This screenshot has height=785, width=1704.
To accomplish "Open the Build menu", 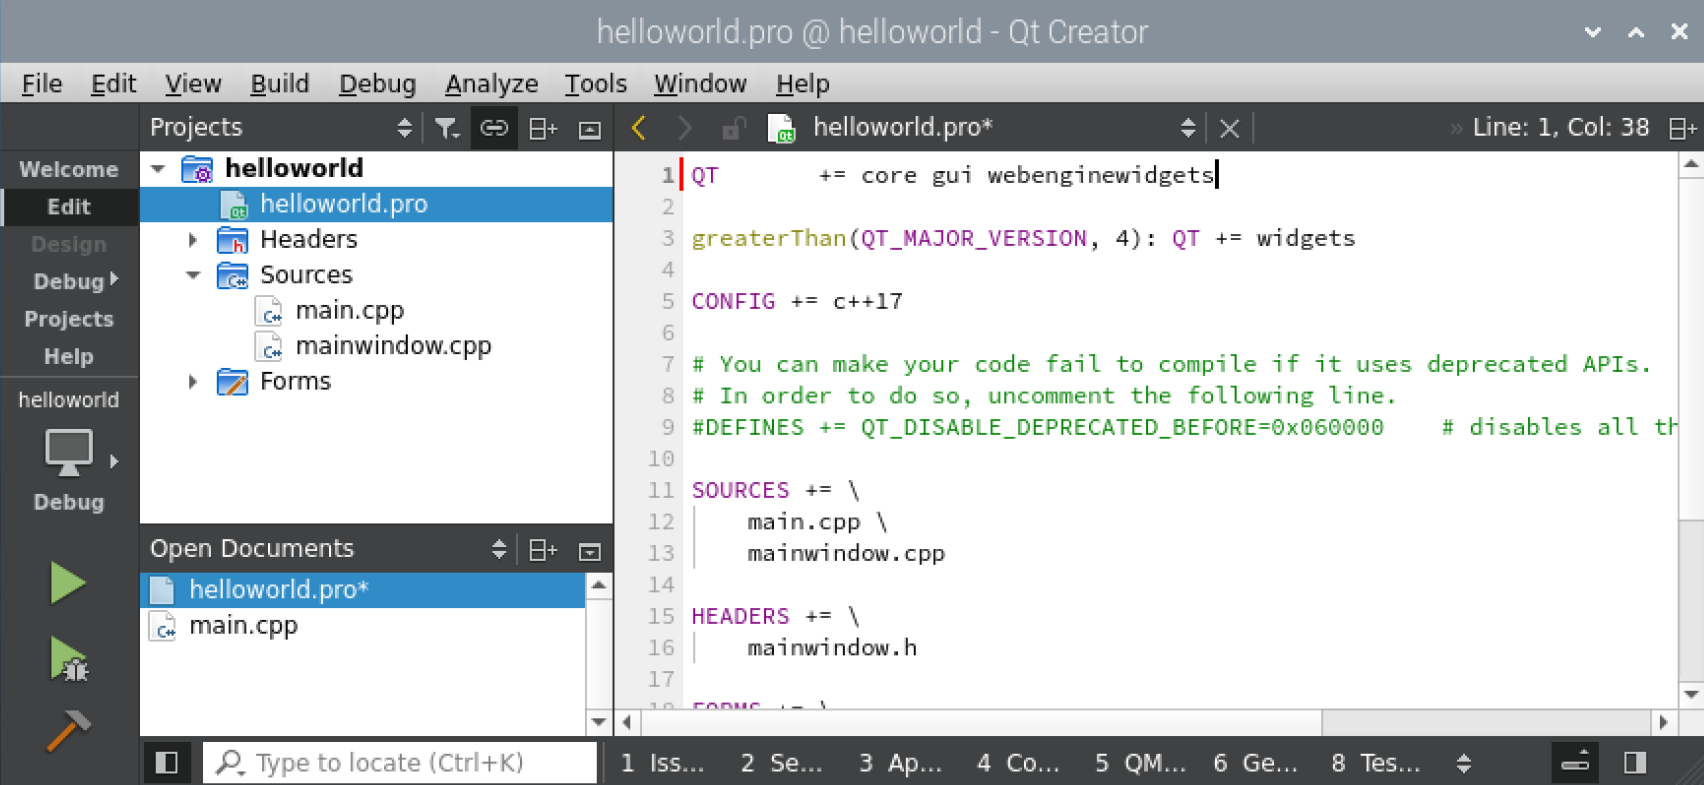I will point(280,84).
